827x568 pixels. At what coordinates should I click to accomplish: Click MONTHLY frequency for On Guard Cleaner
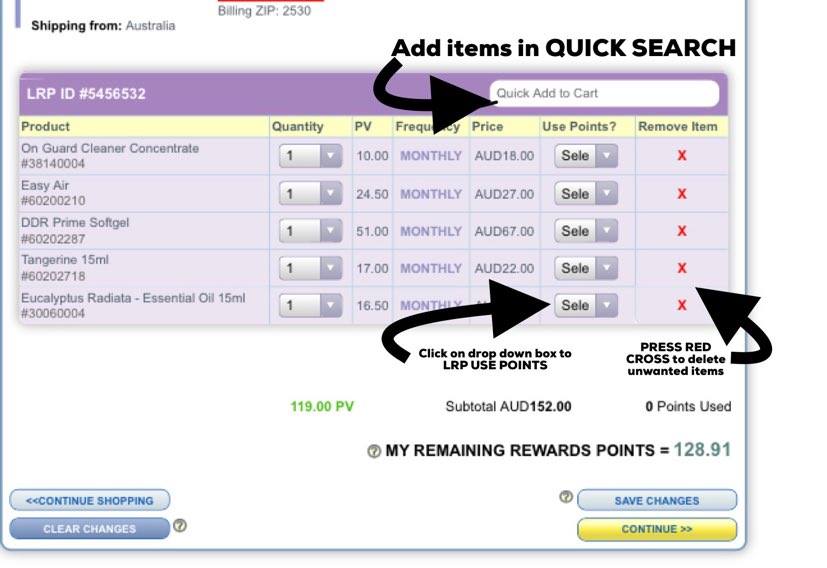431,156
